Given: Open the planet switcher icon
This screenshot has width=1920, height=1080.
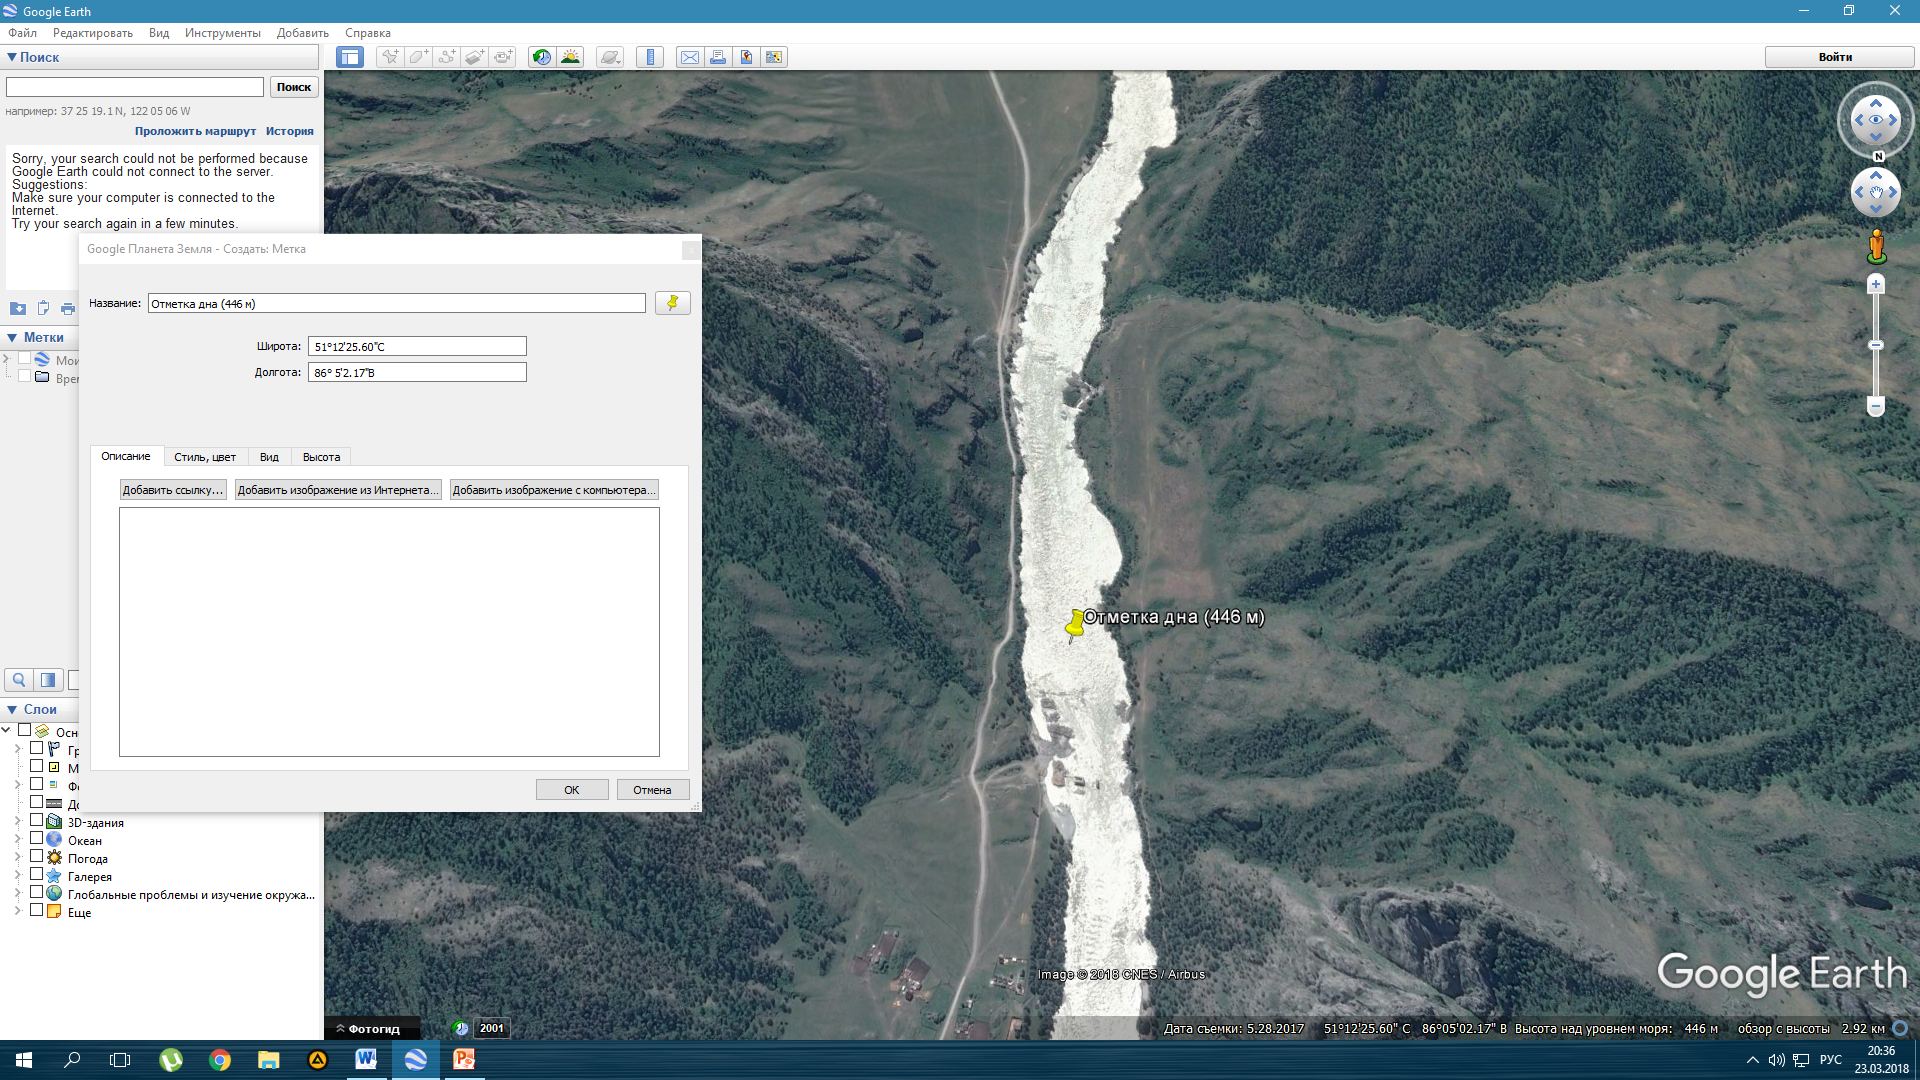Looking at the screenshot, I should pyautogui.click(x=610, y=57).
